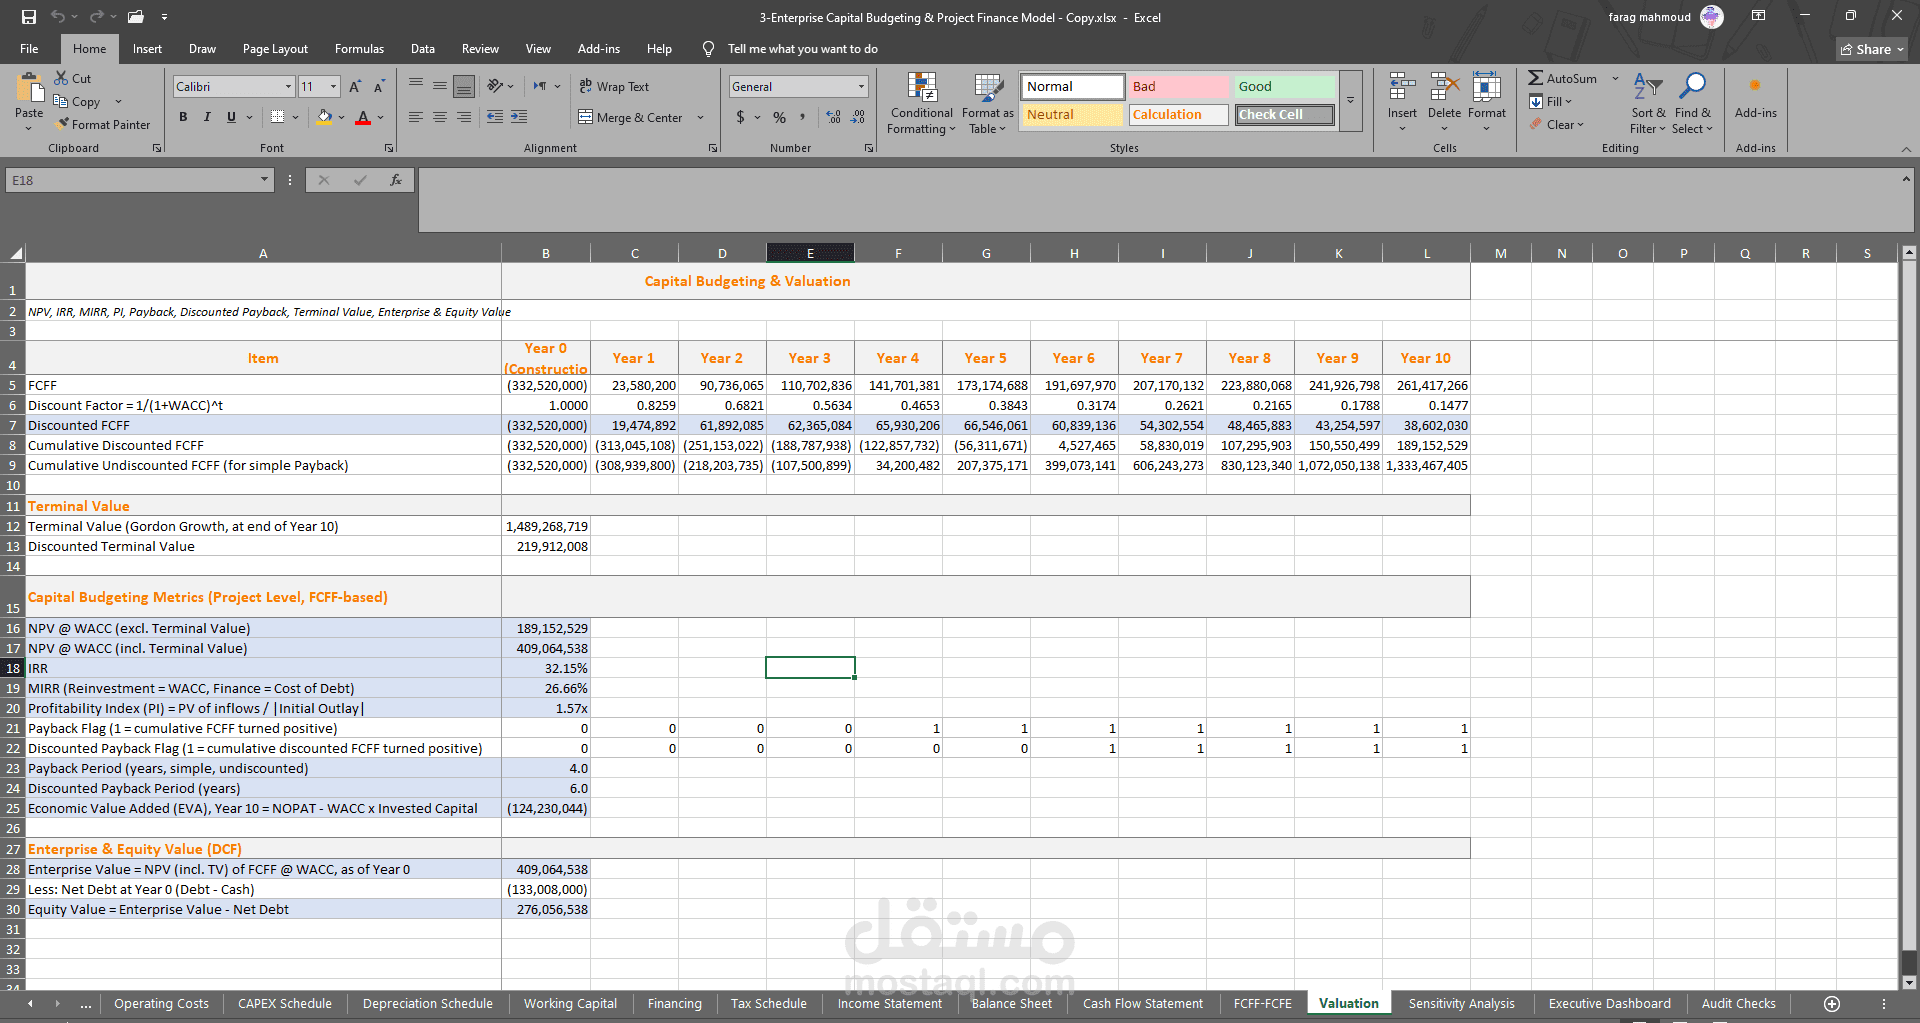Toggle Bold formatting

(x=183, y=117)
